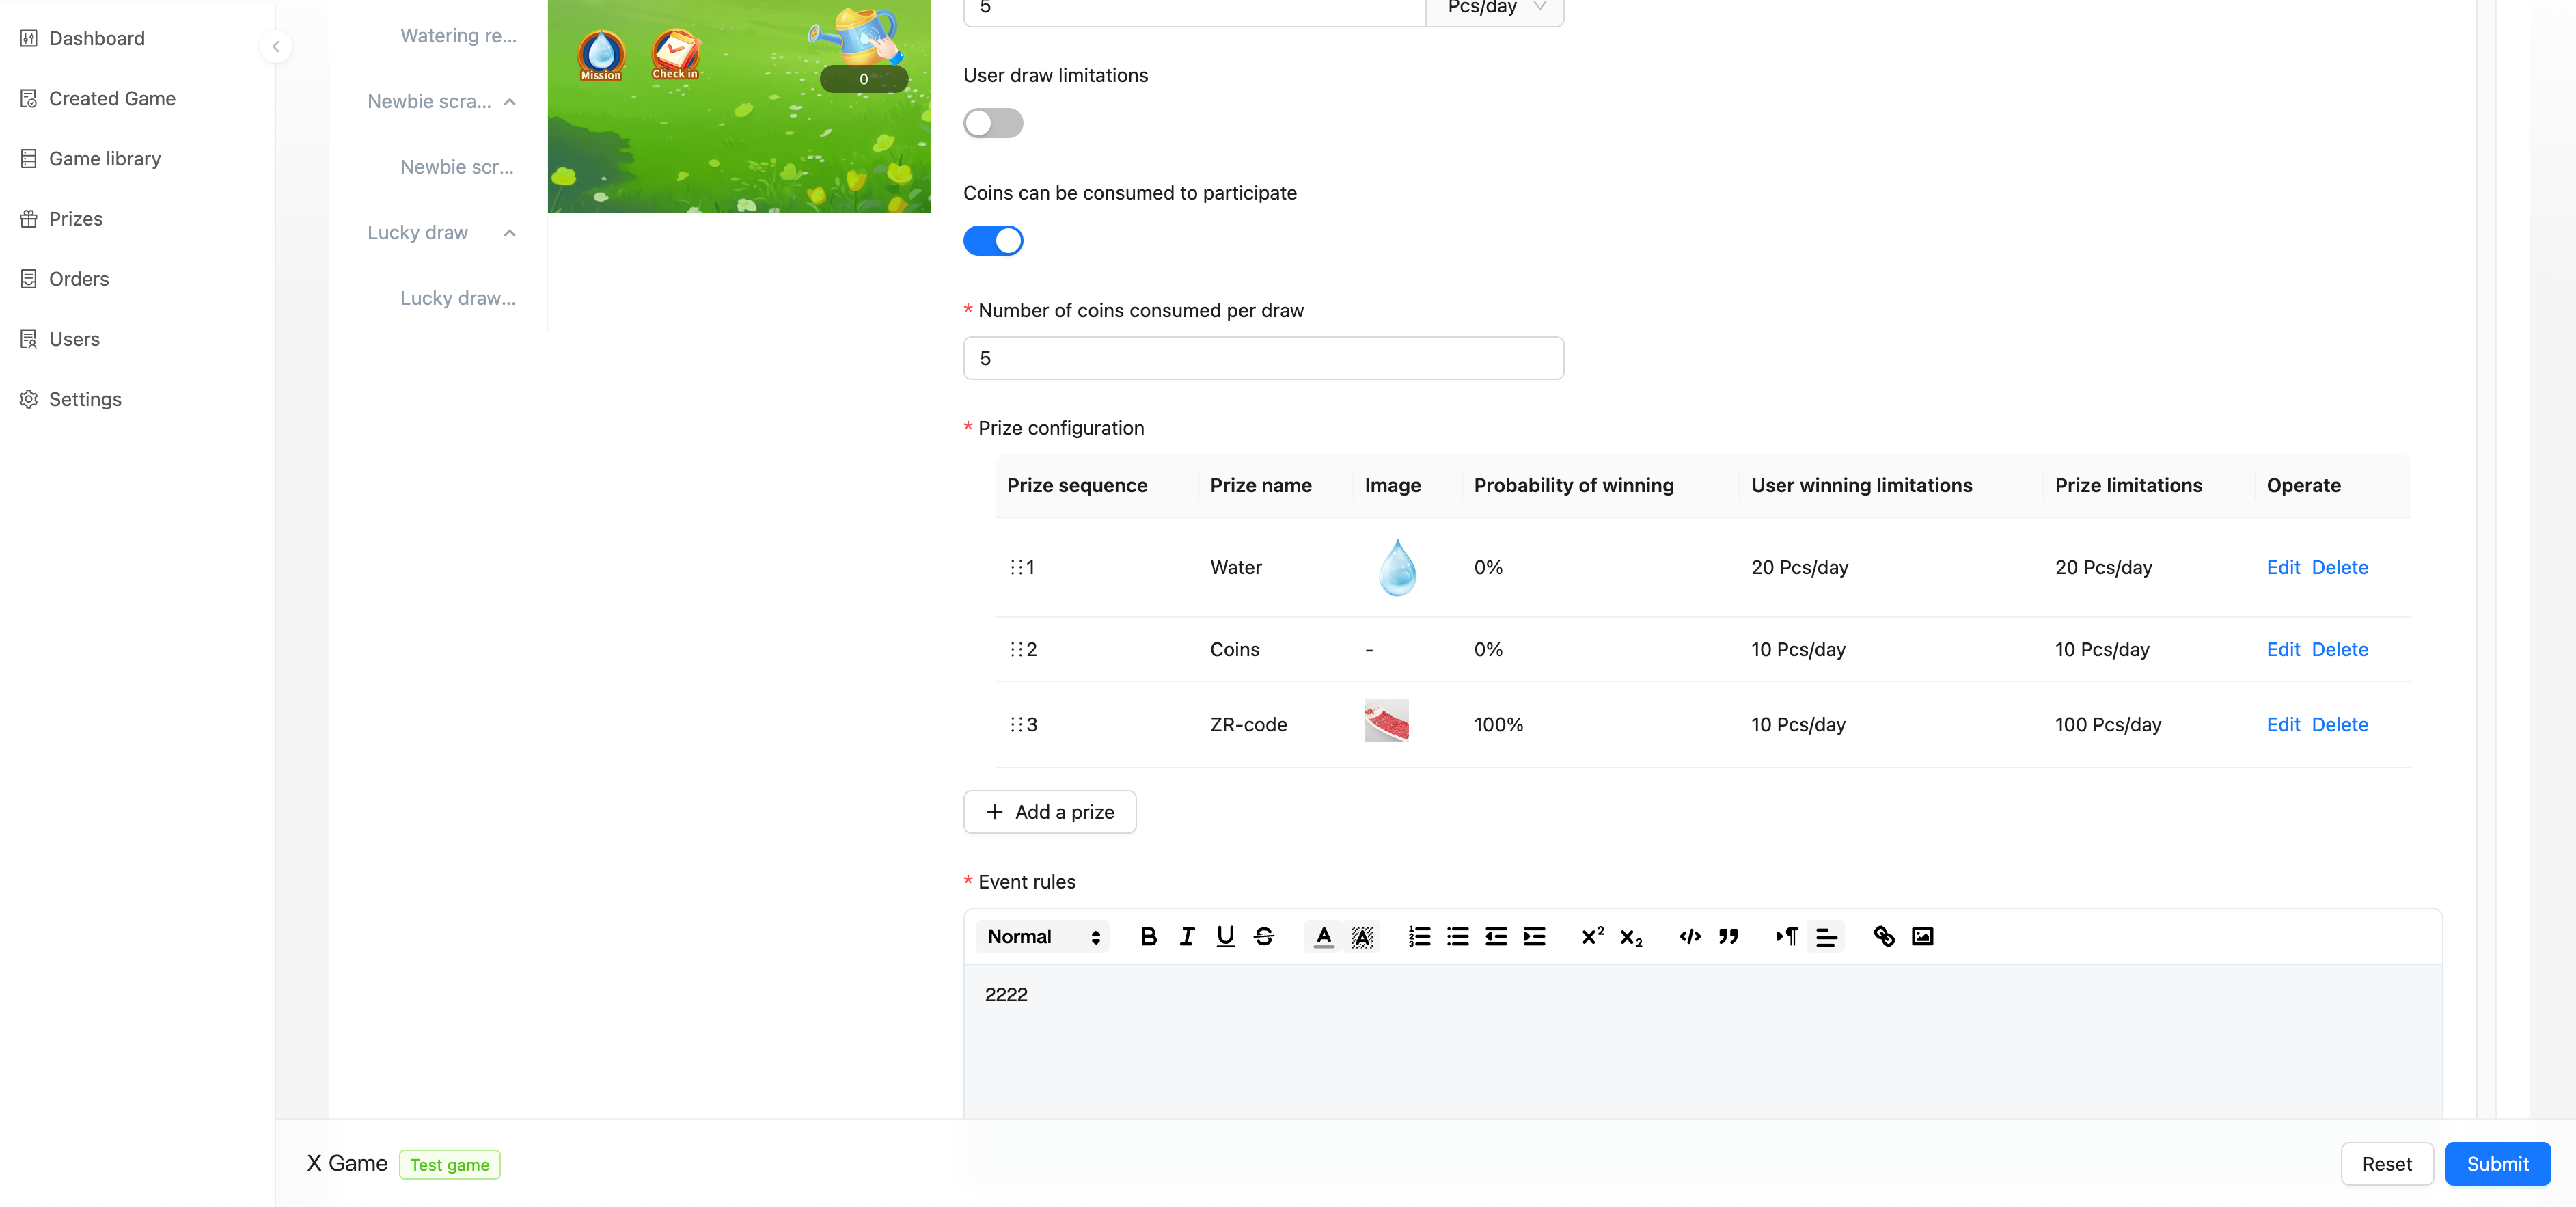Turn off coins consumed to participate toggle
The width and height of the screenshot is (2576, 1207).
[x=992, y=241]
